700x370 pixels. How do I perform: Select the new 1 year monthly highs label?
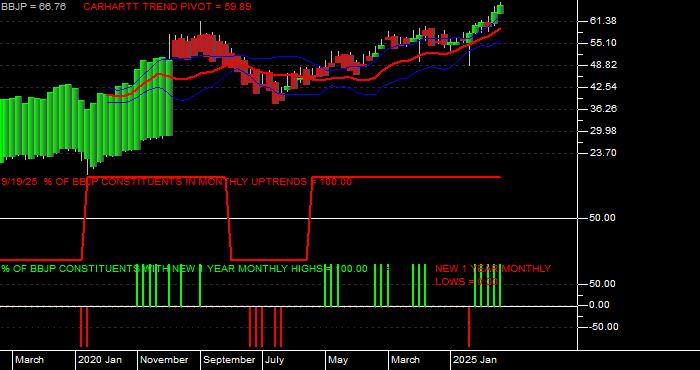coord(184,269)
